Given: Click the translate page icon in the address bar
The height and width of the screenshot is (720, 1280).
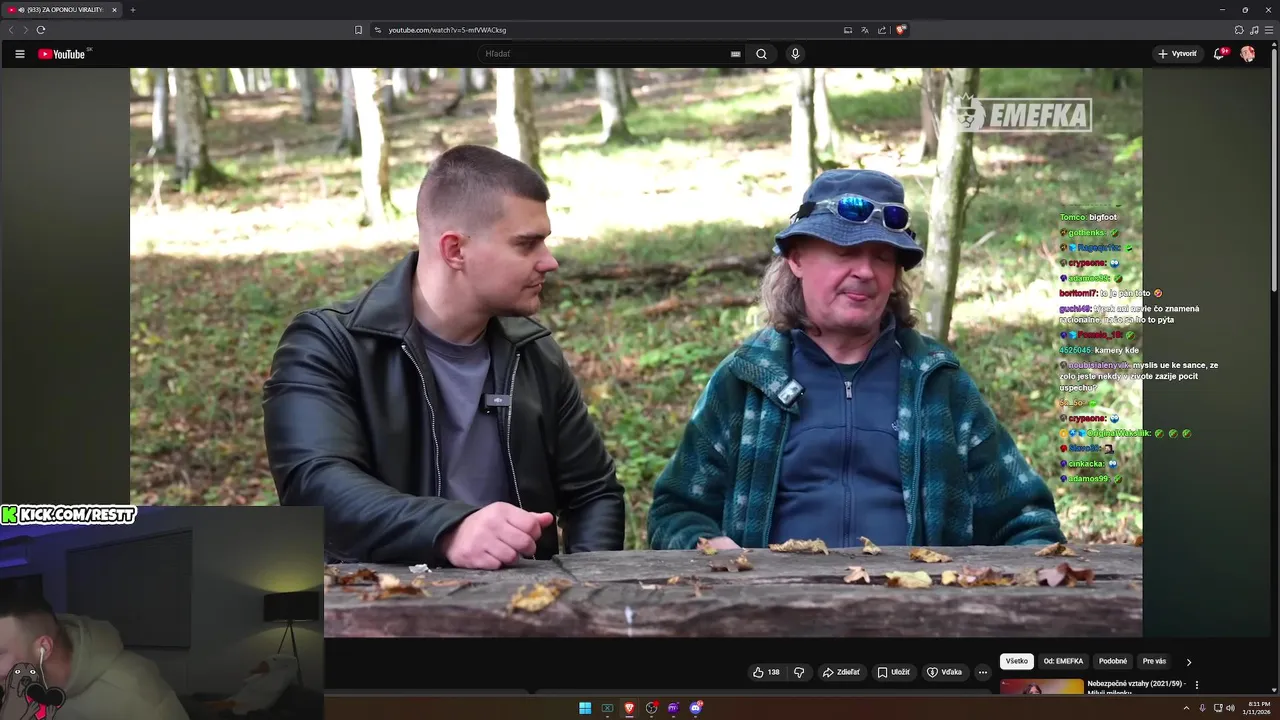Looking at the screenshot, I should pyautogui.click(x=865, y=30).
